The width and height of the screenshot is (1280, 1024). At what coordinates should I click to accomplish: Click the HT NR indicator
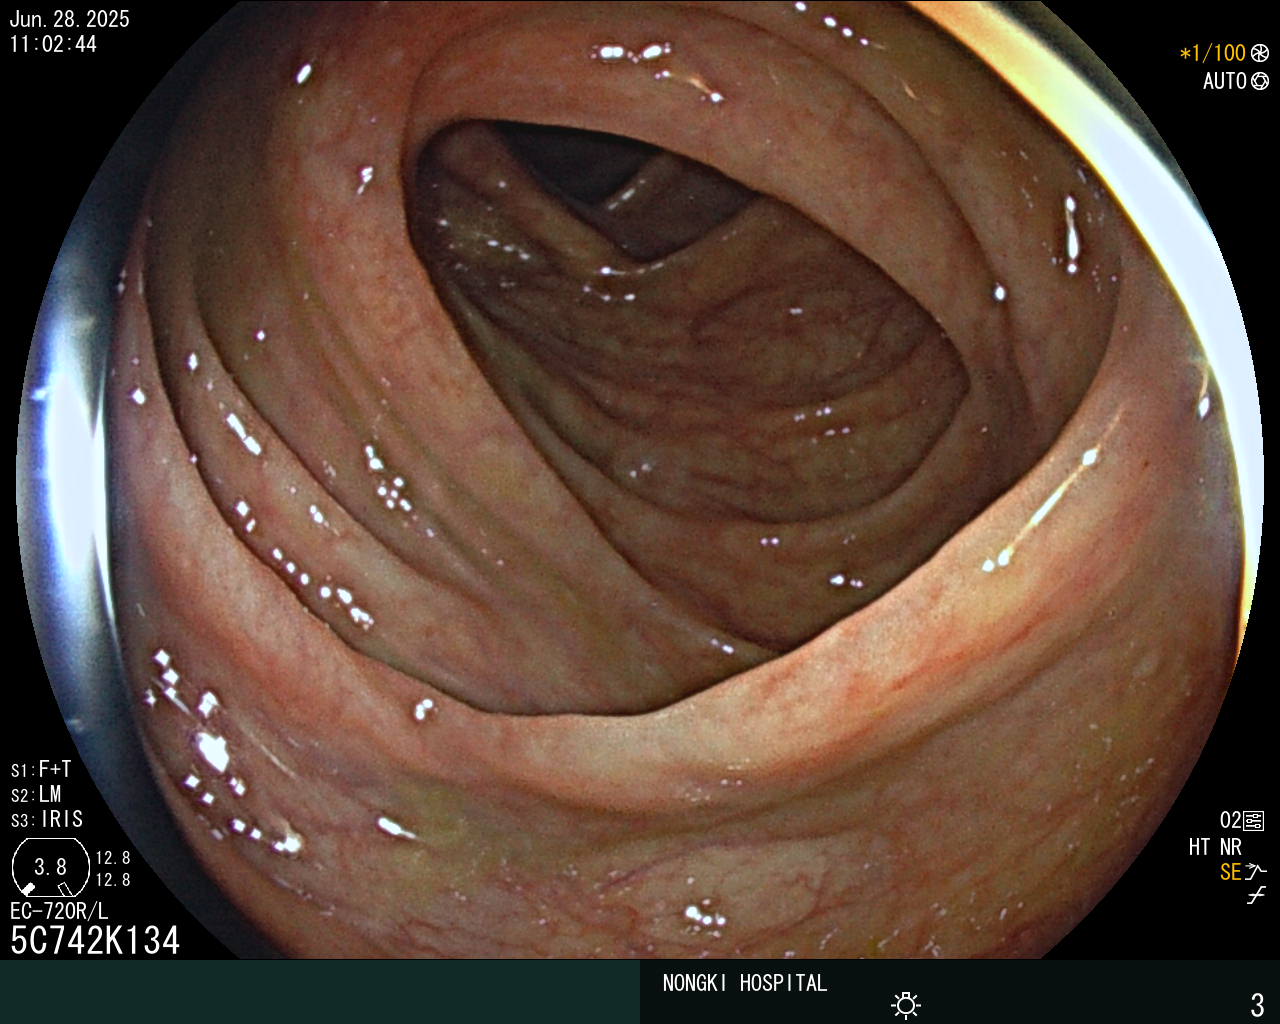click(1215, 847)
